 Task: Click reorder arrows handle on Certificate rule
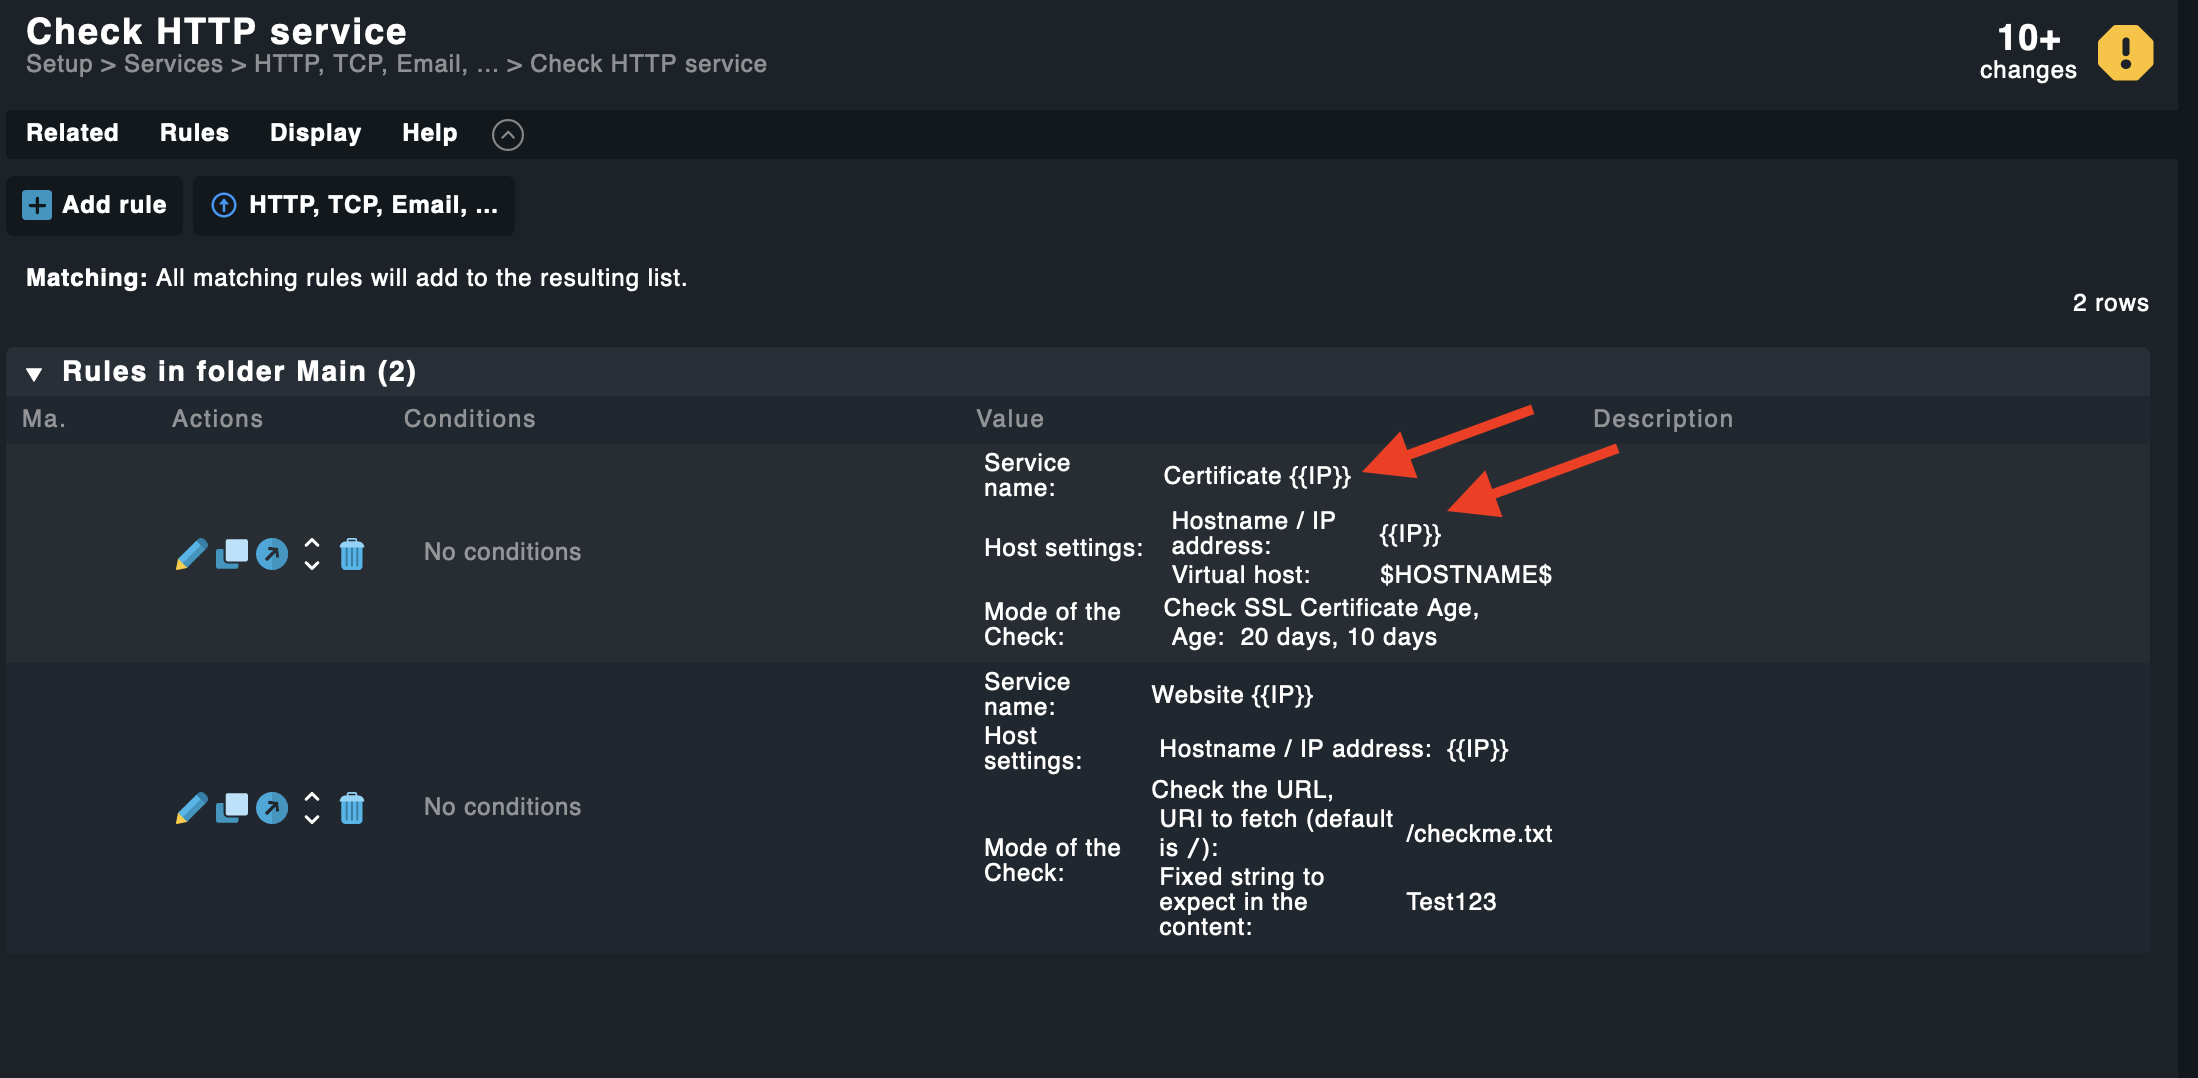point(312,554)
